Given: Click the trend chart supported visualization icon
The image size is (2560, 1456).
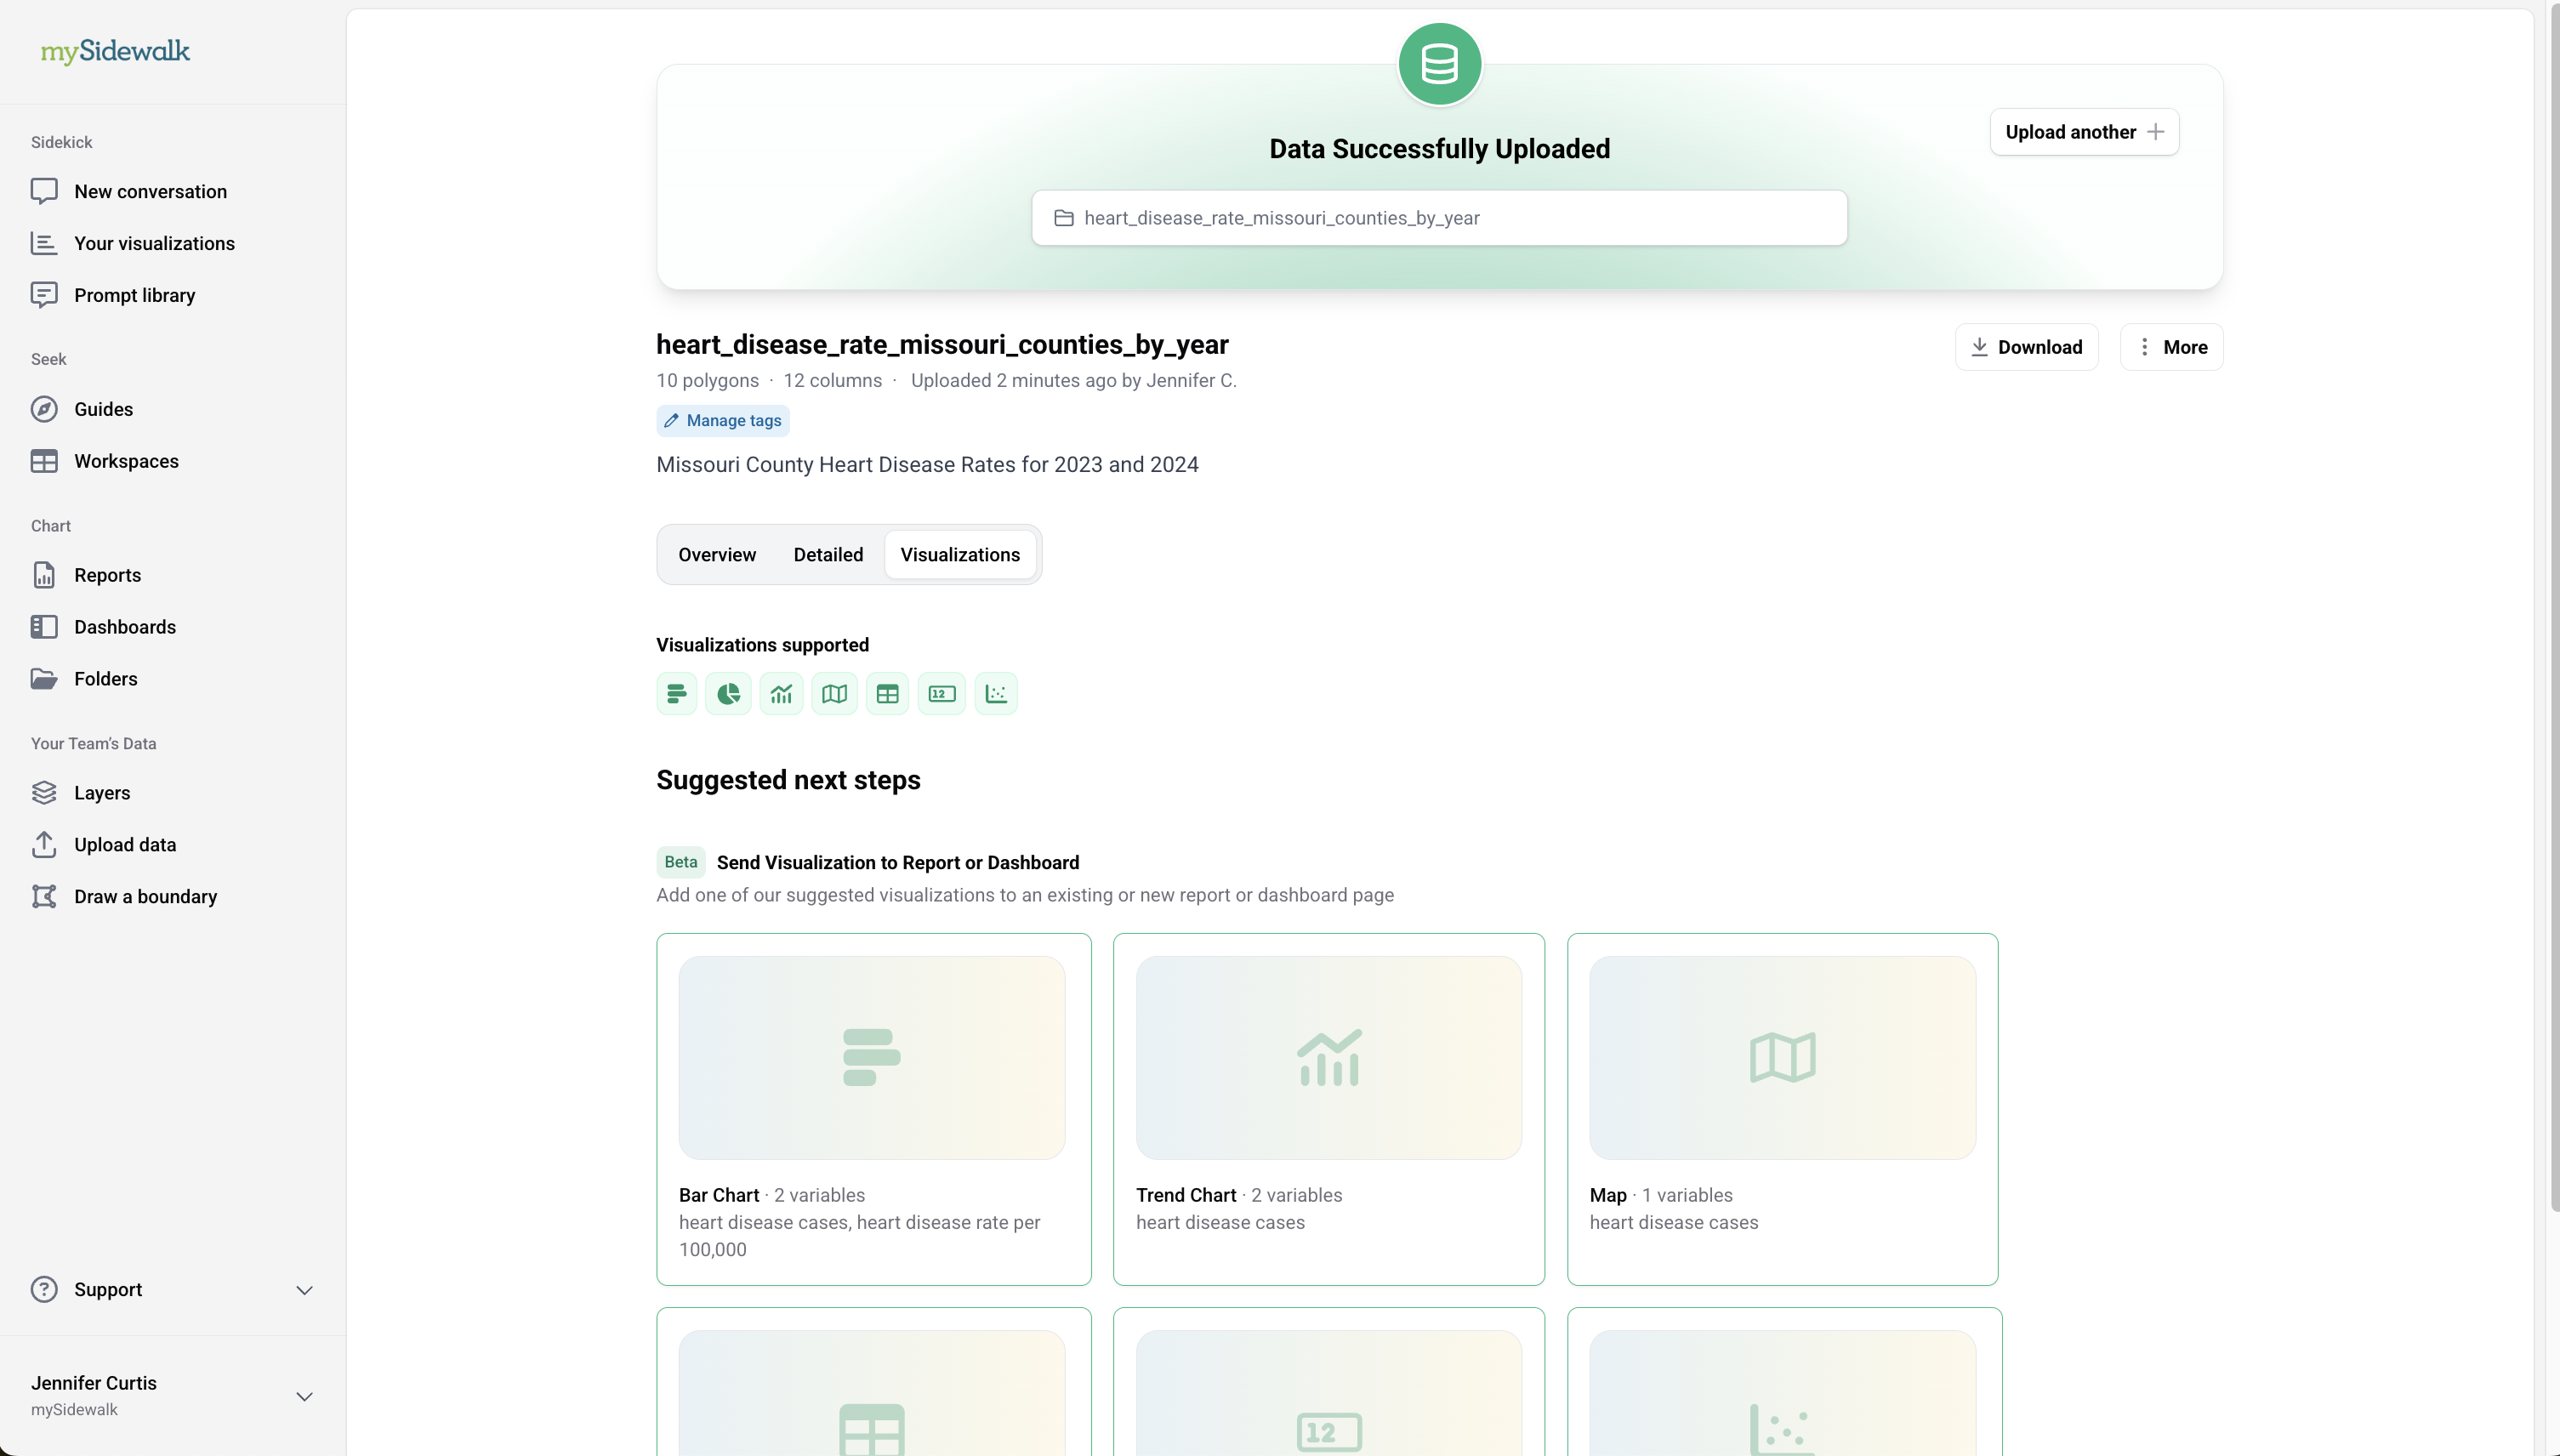Looking at the screenshot, I should click(781, 693).
